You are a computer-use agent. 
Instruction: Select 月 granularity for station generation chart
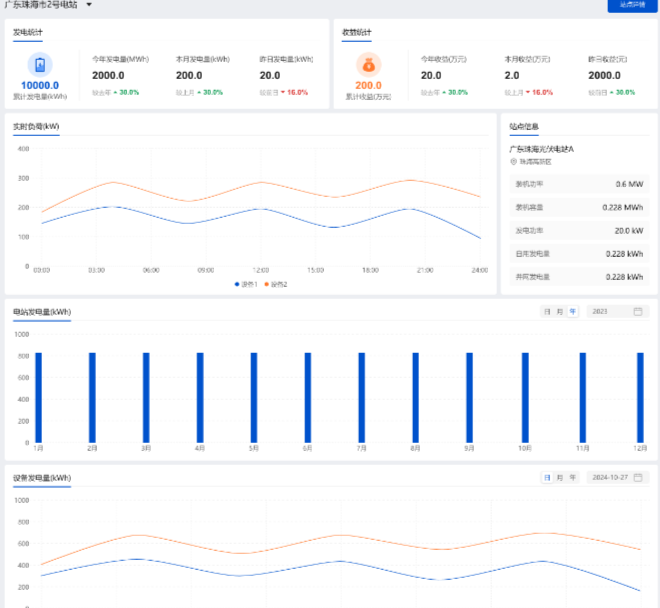click(x=560, y=311)
